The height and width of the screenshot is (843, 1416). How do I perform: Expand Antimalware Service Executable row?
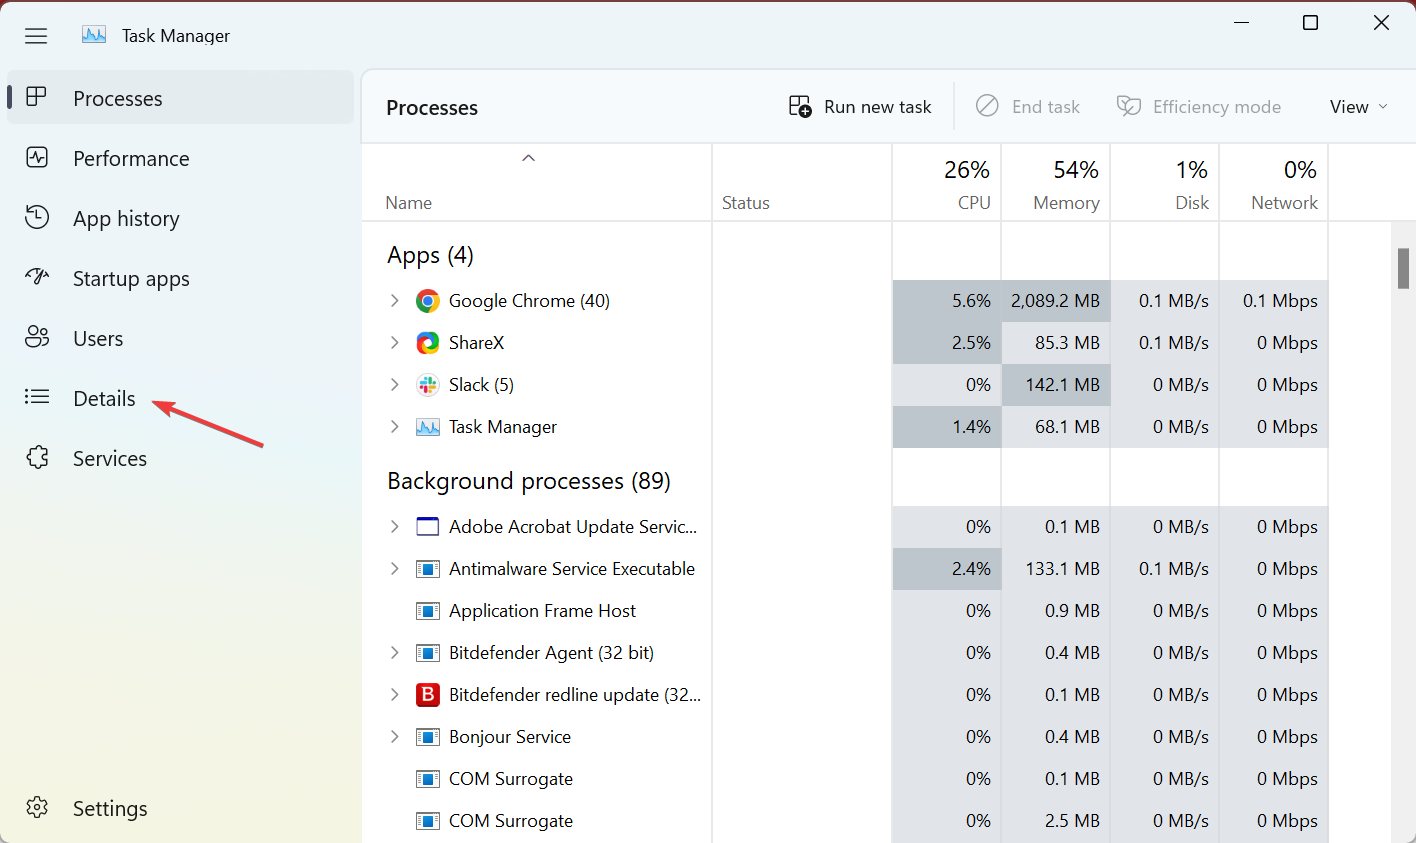coord(394,569)
